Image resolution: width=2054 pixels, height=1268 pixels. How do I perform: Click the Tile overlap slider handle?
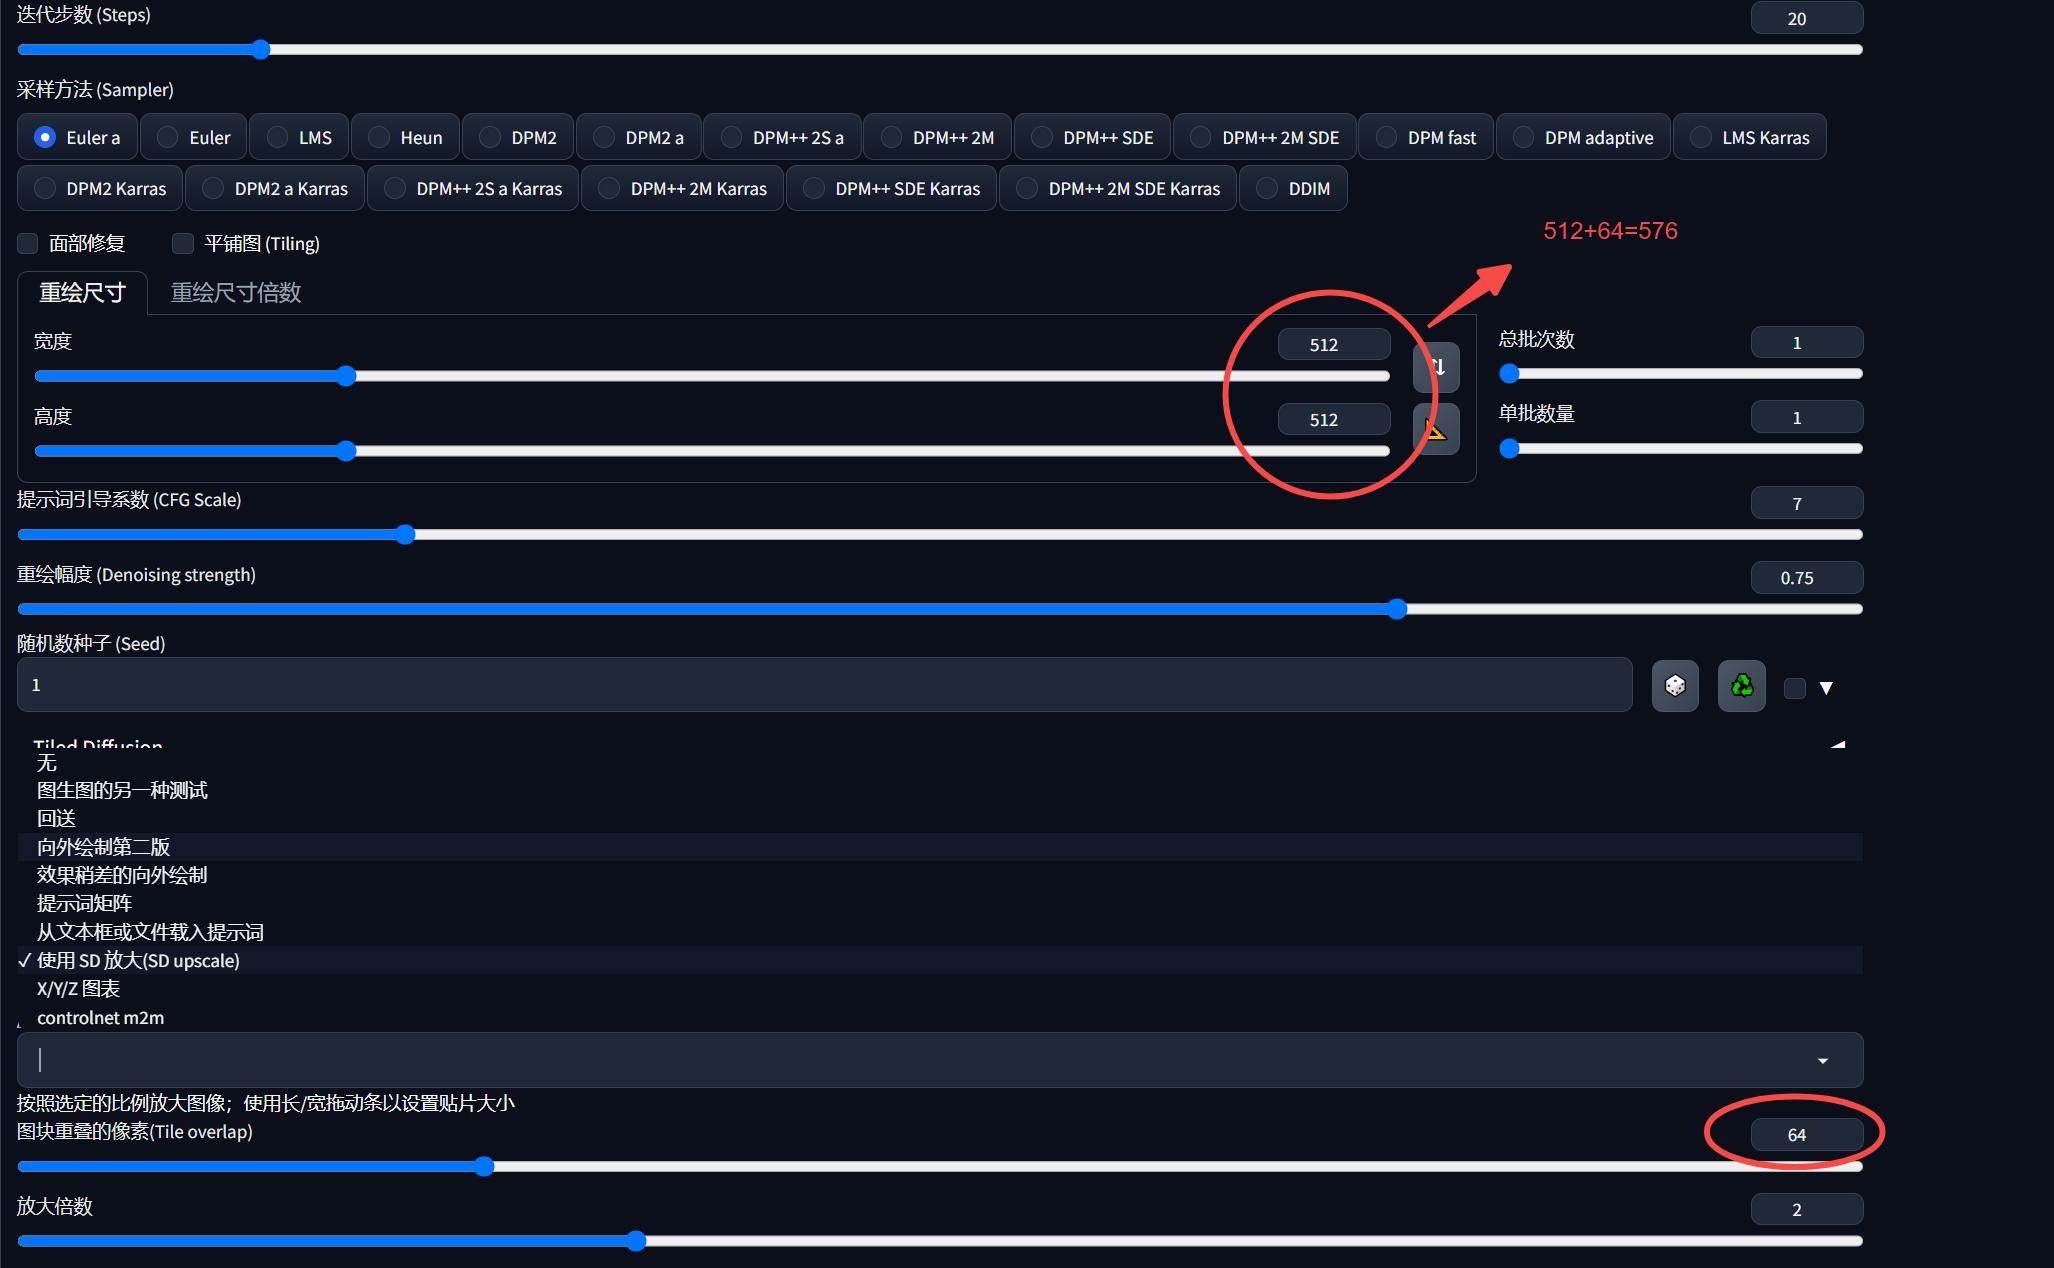pyautogui.click(x=484, y=1166)
